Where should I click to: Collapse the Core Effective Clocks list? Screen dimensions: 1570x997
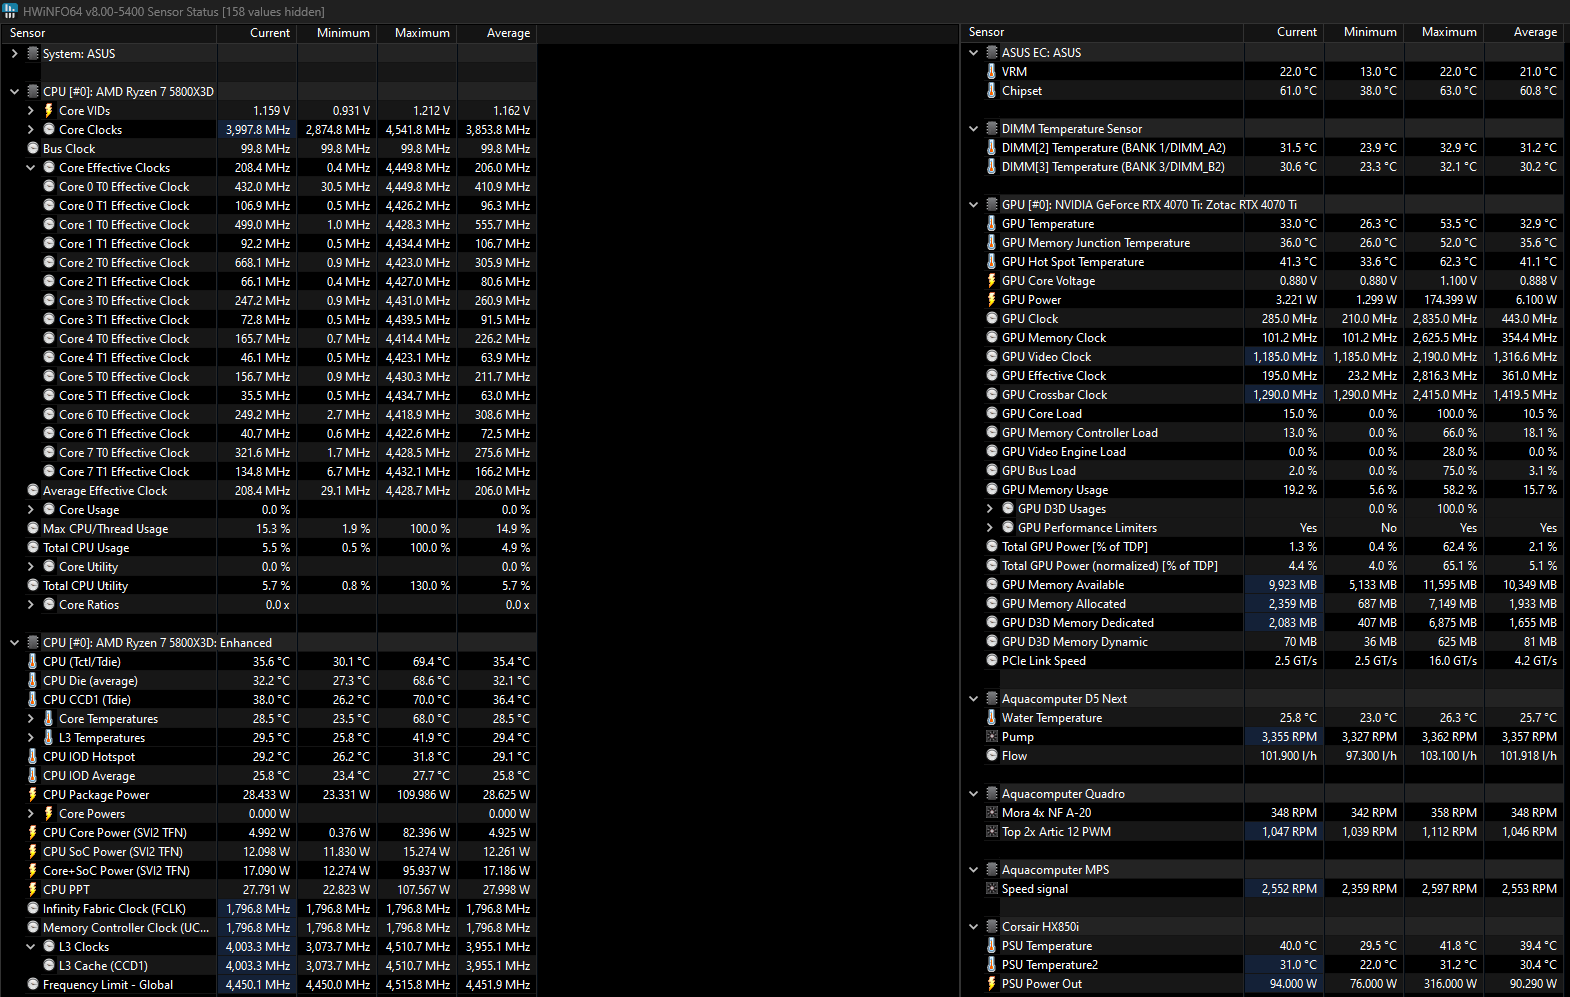tap(30, 167)
